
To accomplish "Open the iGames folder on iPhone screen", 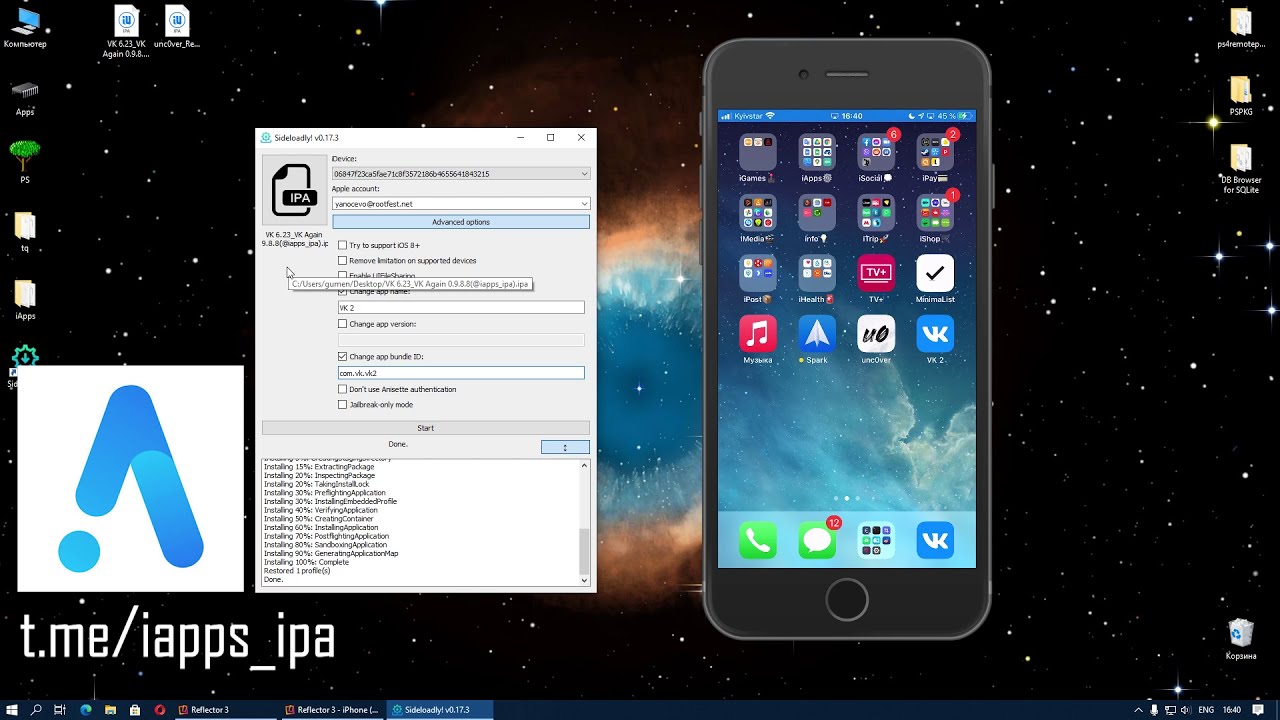I will [x=757, y=153].
